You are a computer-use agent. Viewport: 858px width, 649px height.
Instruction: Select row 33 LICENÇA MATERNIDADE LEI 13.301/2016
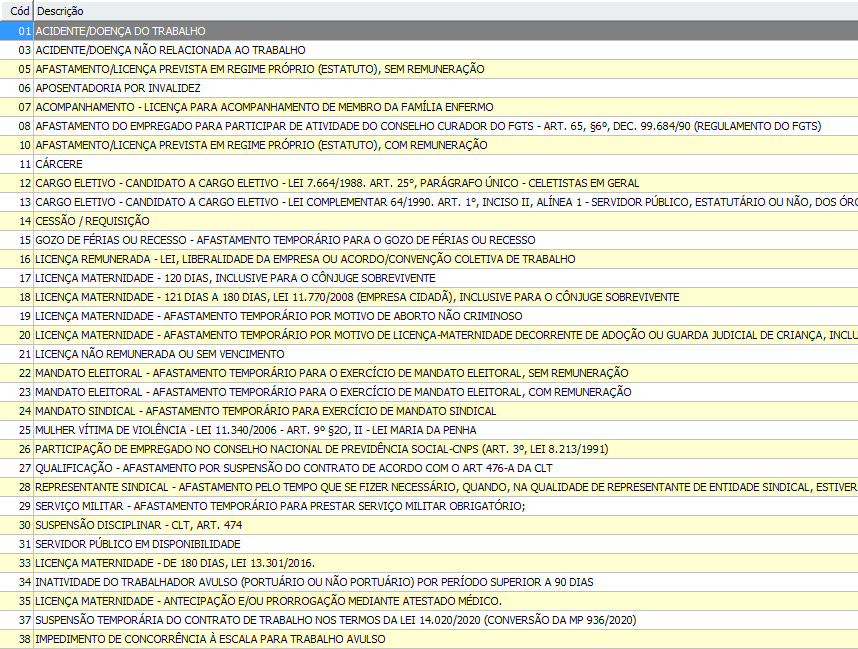429,564
